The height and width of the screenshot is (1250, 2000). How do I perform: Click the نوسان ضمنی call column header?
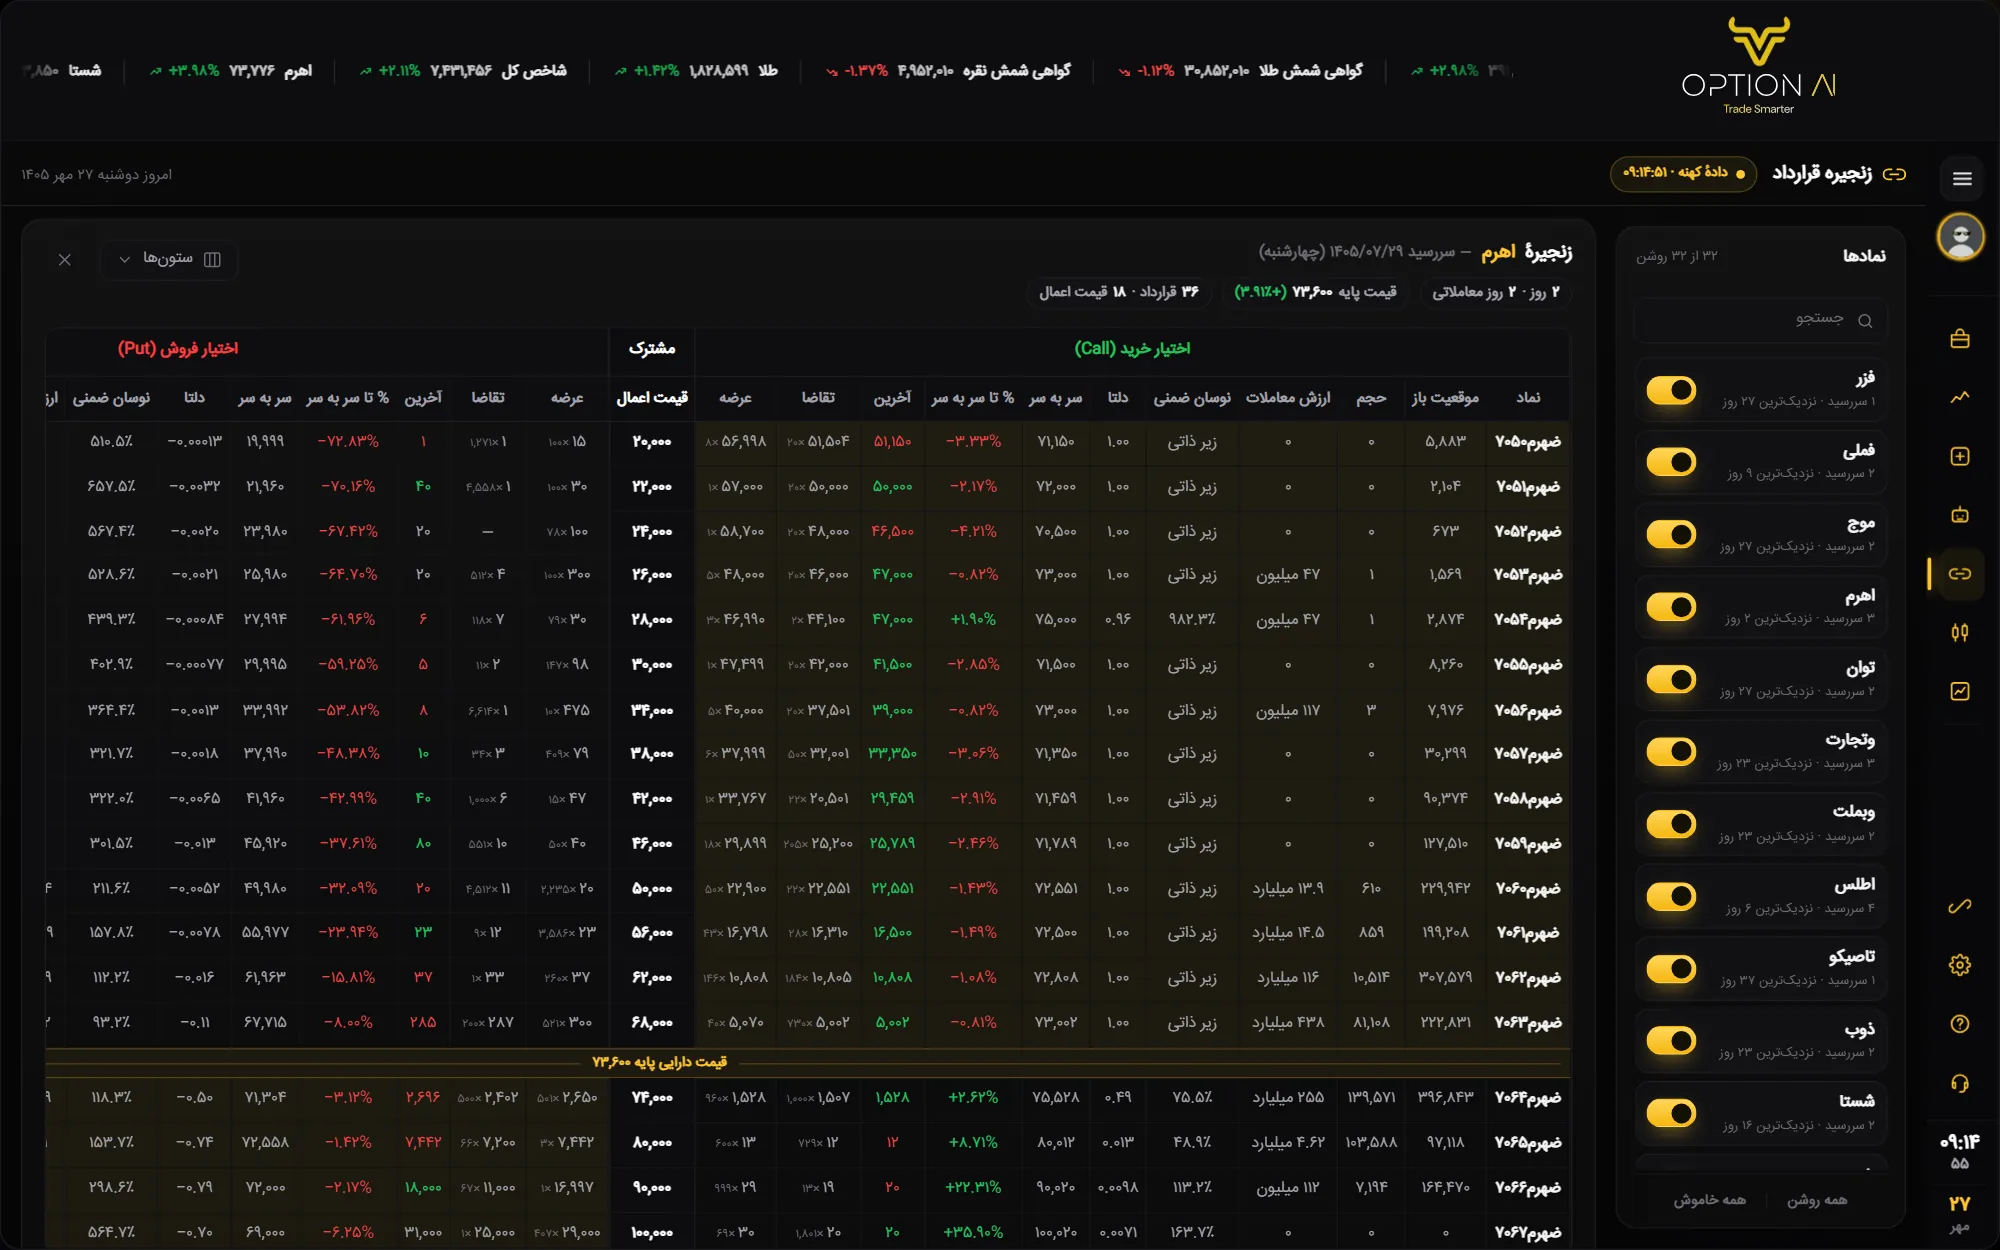point(1192,398)
